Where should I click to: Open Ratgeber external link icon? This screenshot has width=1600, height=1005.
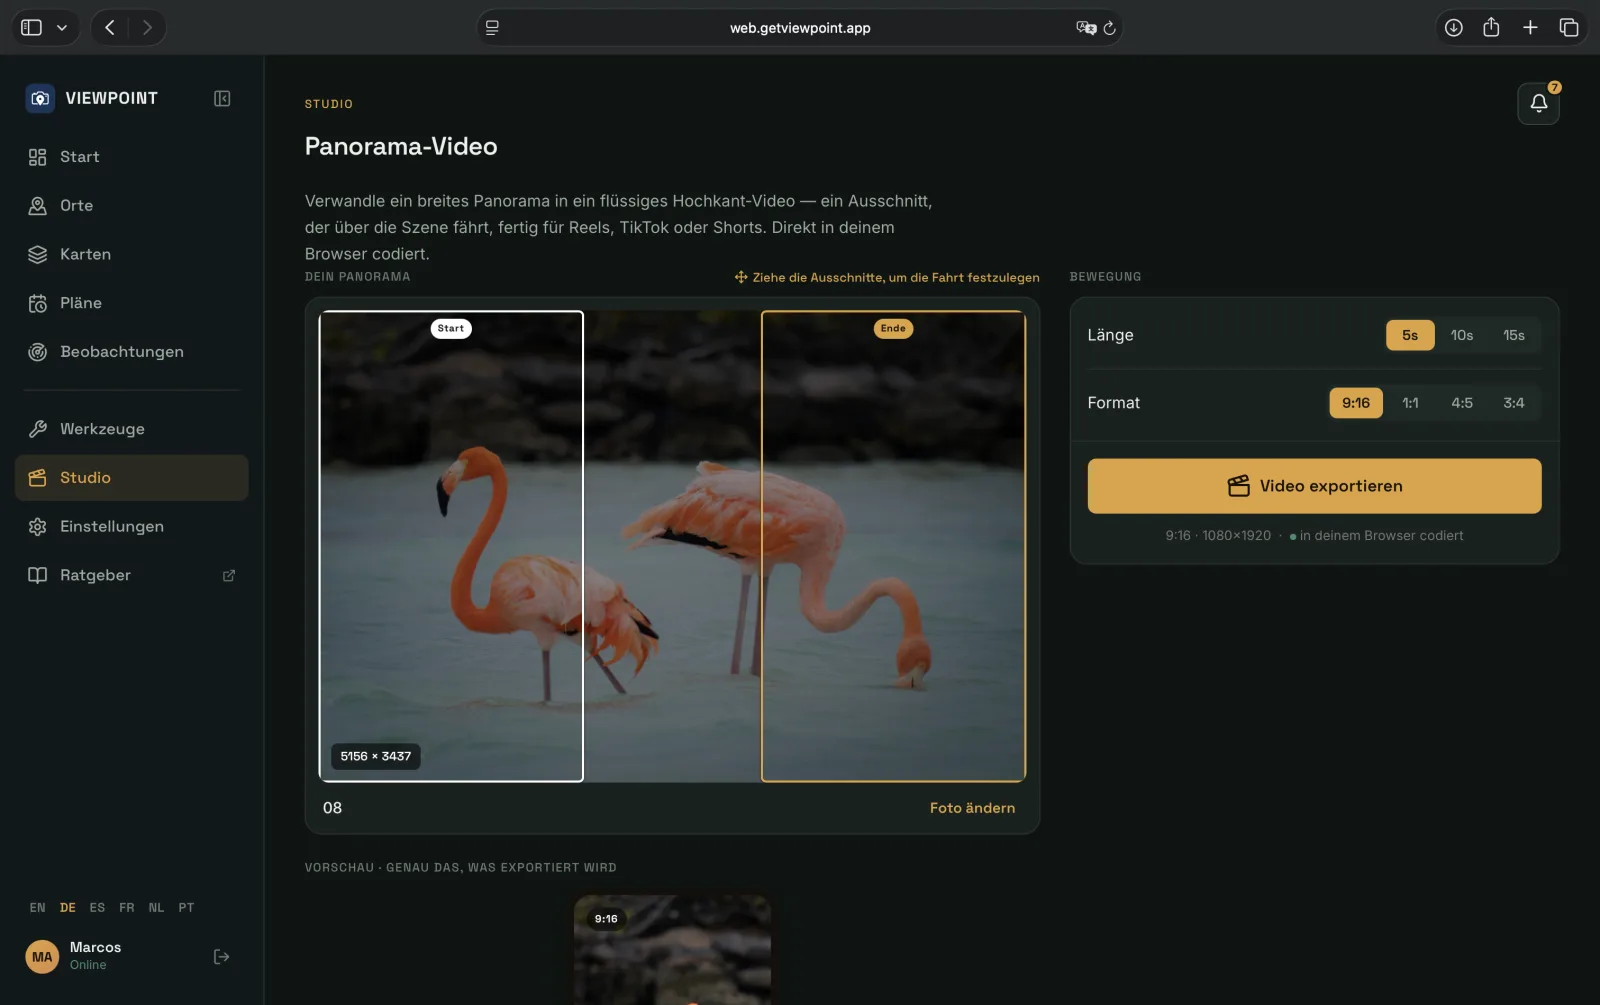pos(229,575)
